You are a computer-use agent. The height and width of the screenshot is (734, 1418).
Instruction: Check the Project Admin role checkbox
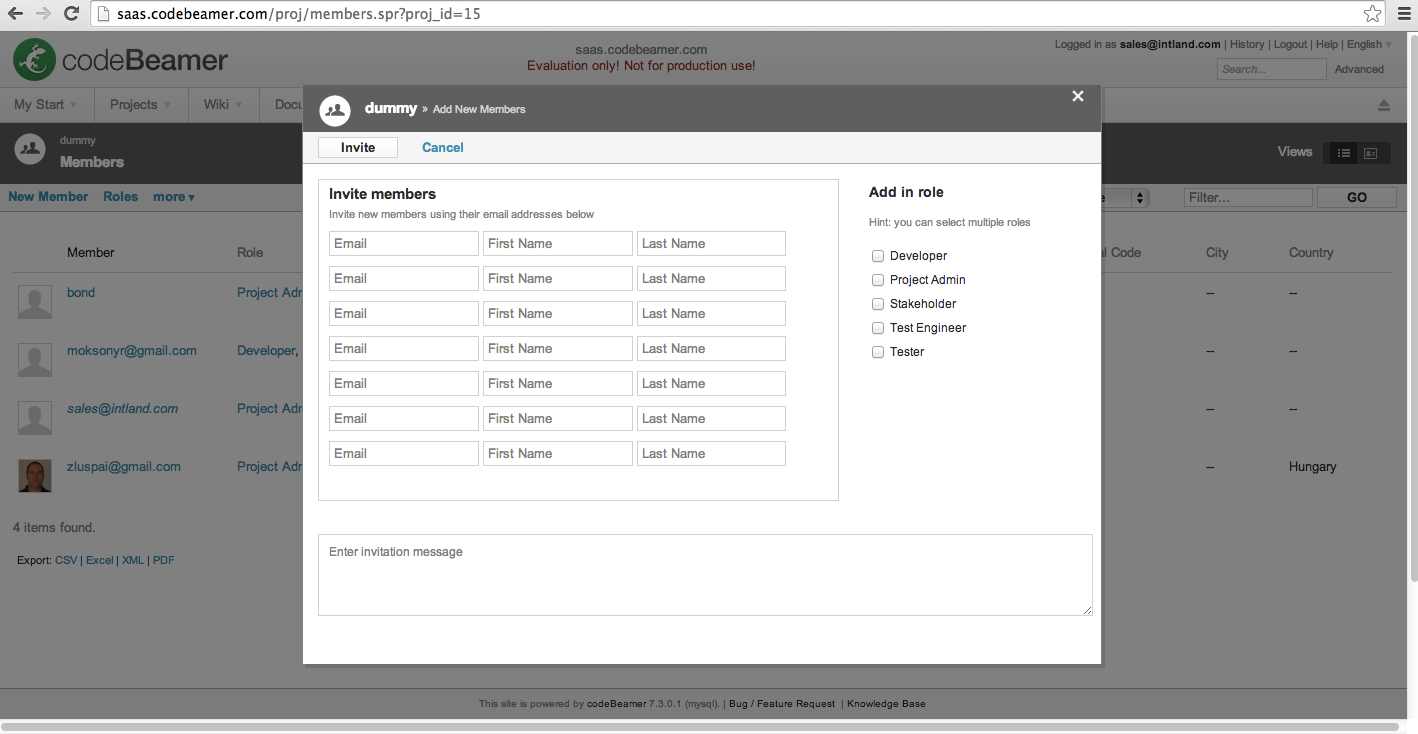coord(878,280)
